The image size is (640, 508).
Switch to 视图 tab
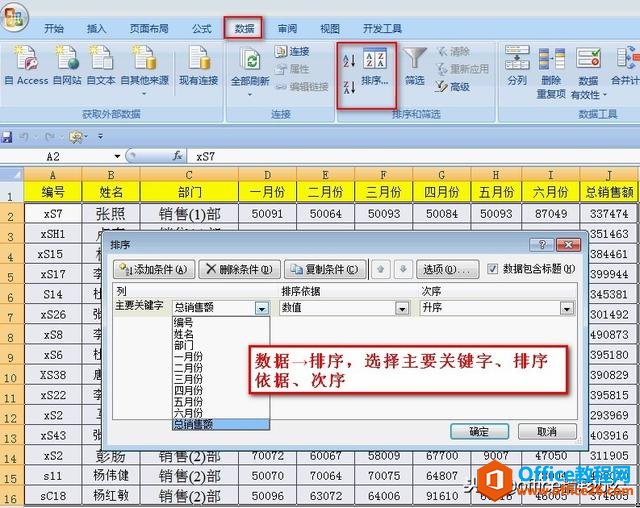coord(329,29)
